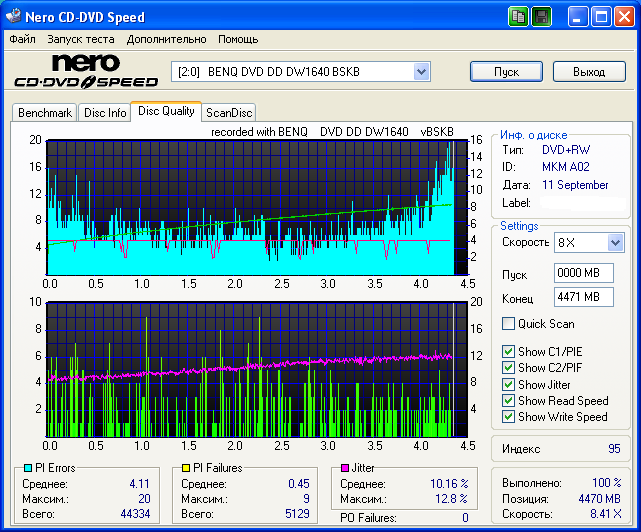Click the Конец end position field

click(x=583, y=297)
